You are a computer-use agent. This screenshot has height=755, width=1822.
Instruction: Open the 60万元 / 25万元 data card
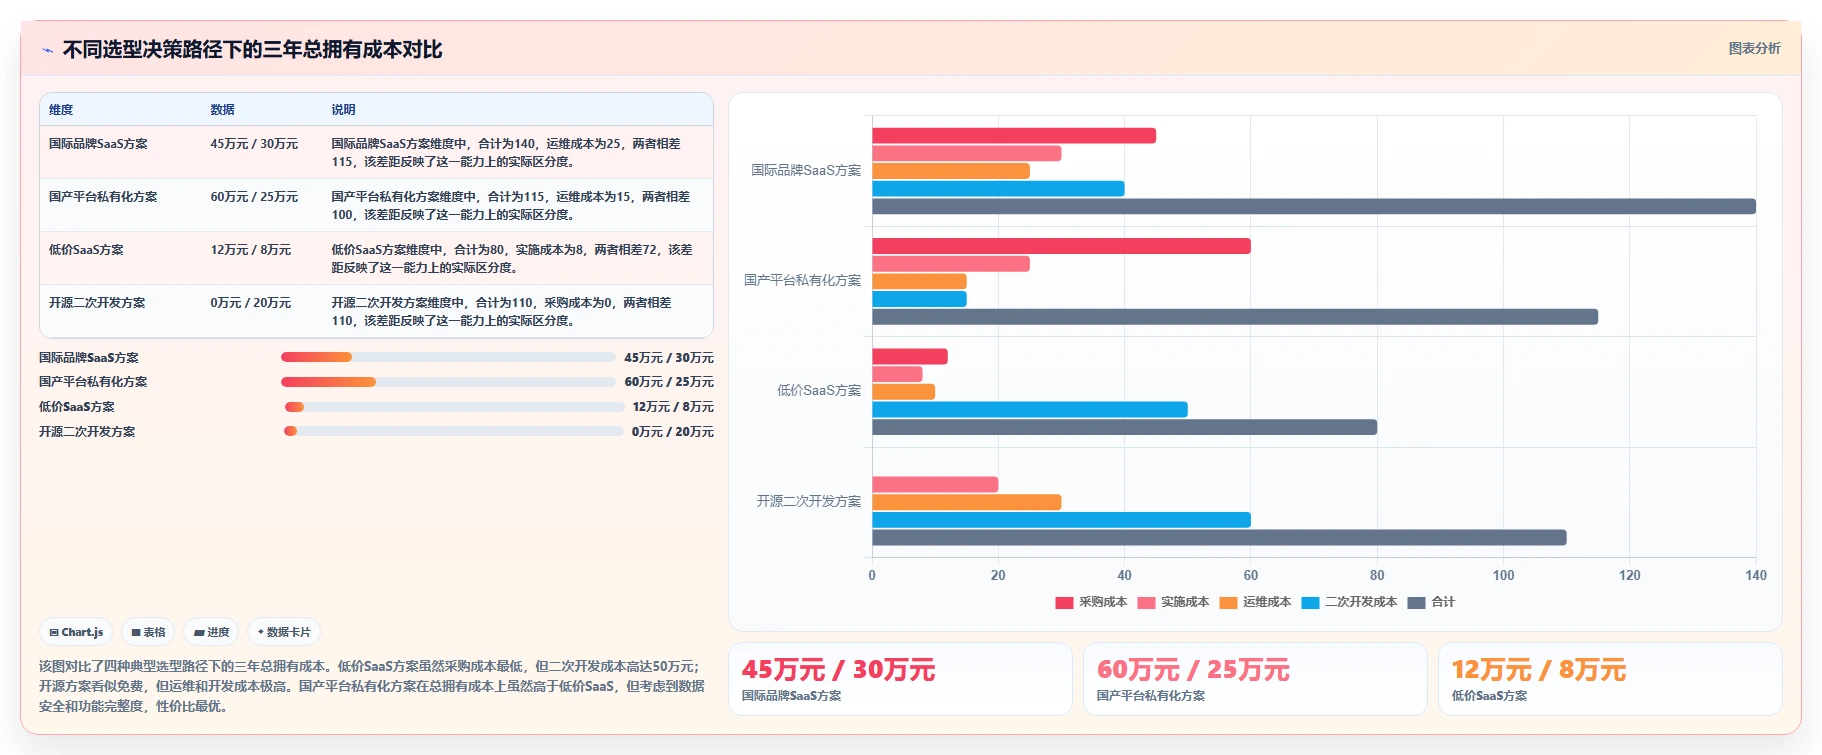pyautogui.click(x=1255, y=679)
